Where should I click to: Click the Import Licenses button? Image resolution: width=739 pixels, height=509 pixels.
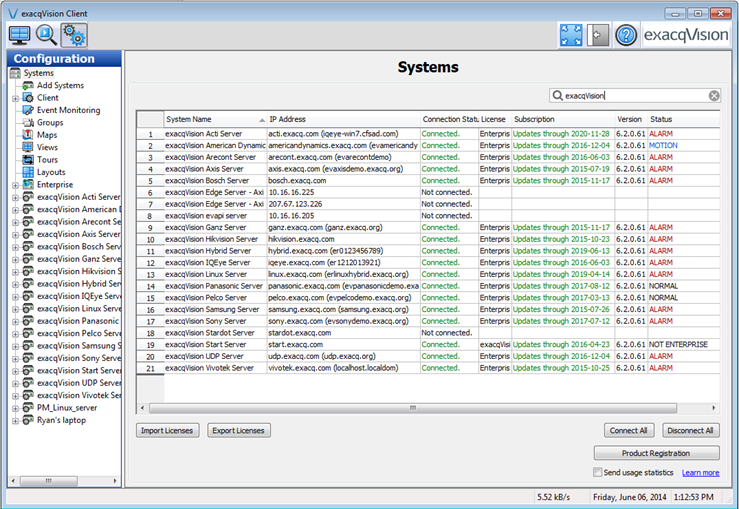[x=166, y=430]
